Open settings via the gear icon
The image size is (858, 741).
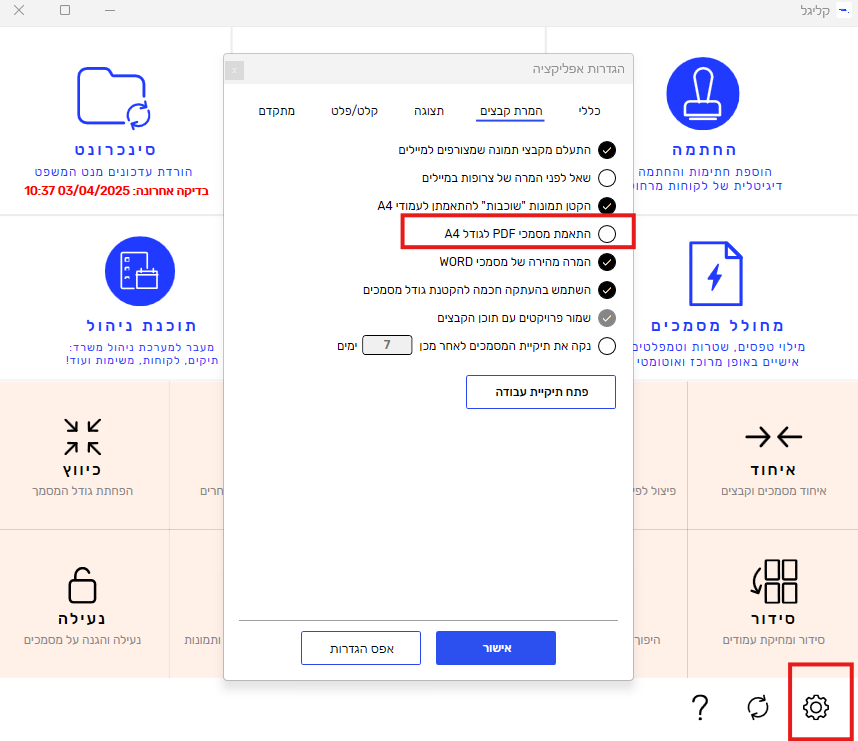point(816,707)
